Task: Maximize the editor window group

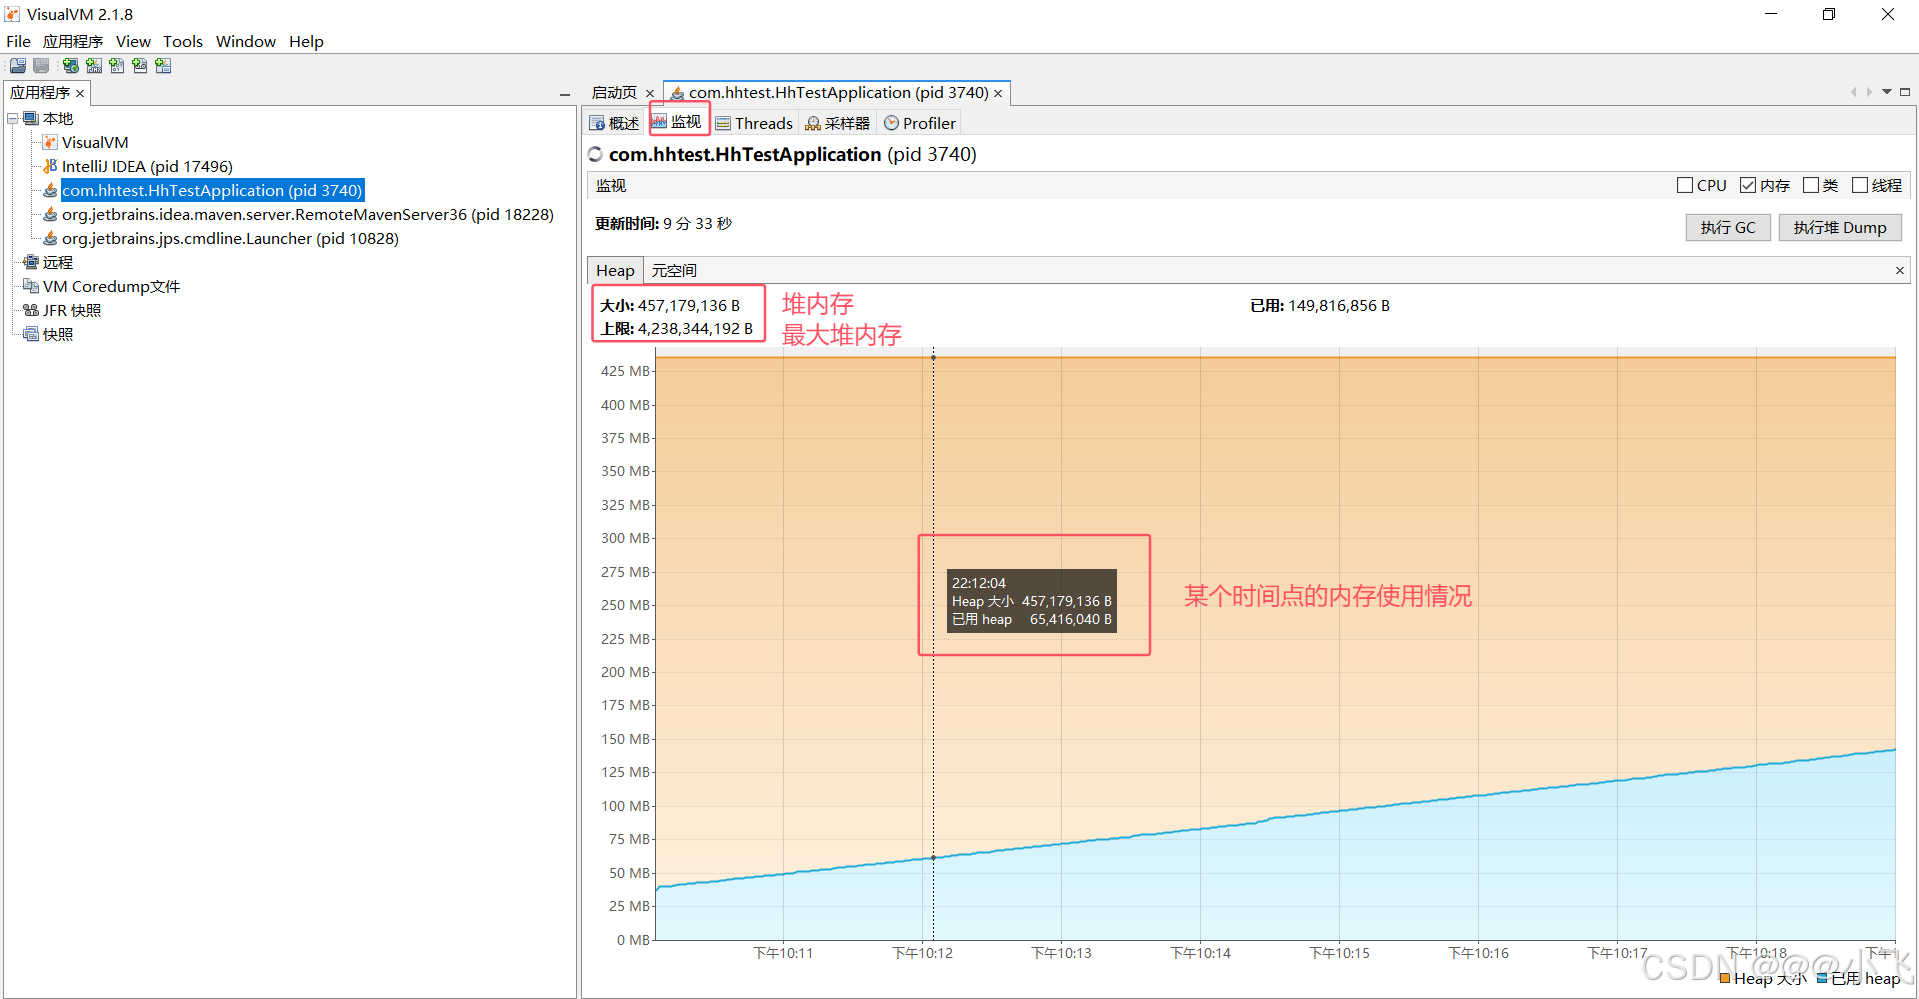Action: coord(1905,92)
